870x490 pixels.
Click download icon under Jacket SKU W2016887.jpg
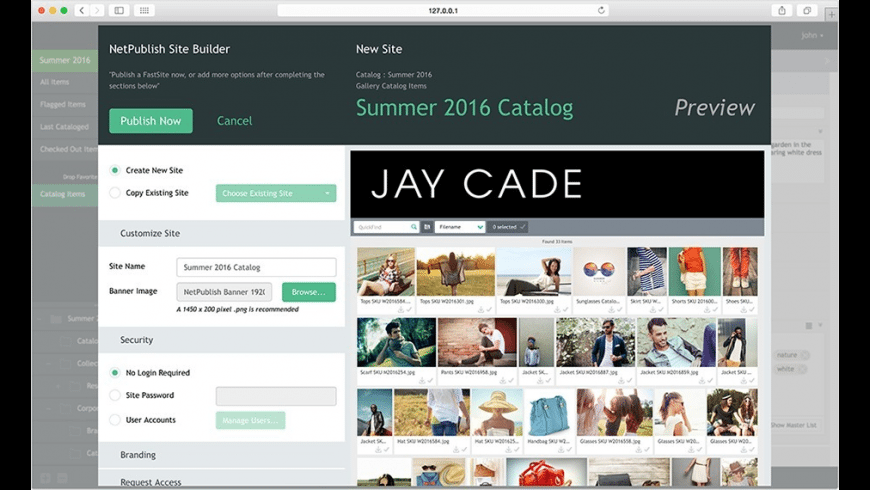621,381
